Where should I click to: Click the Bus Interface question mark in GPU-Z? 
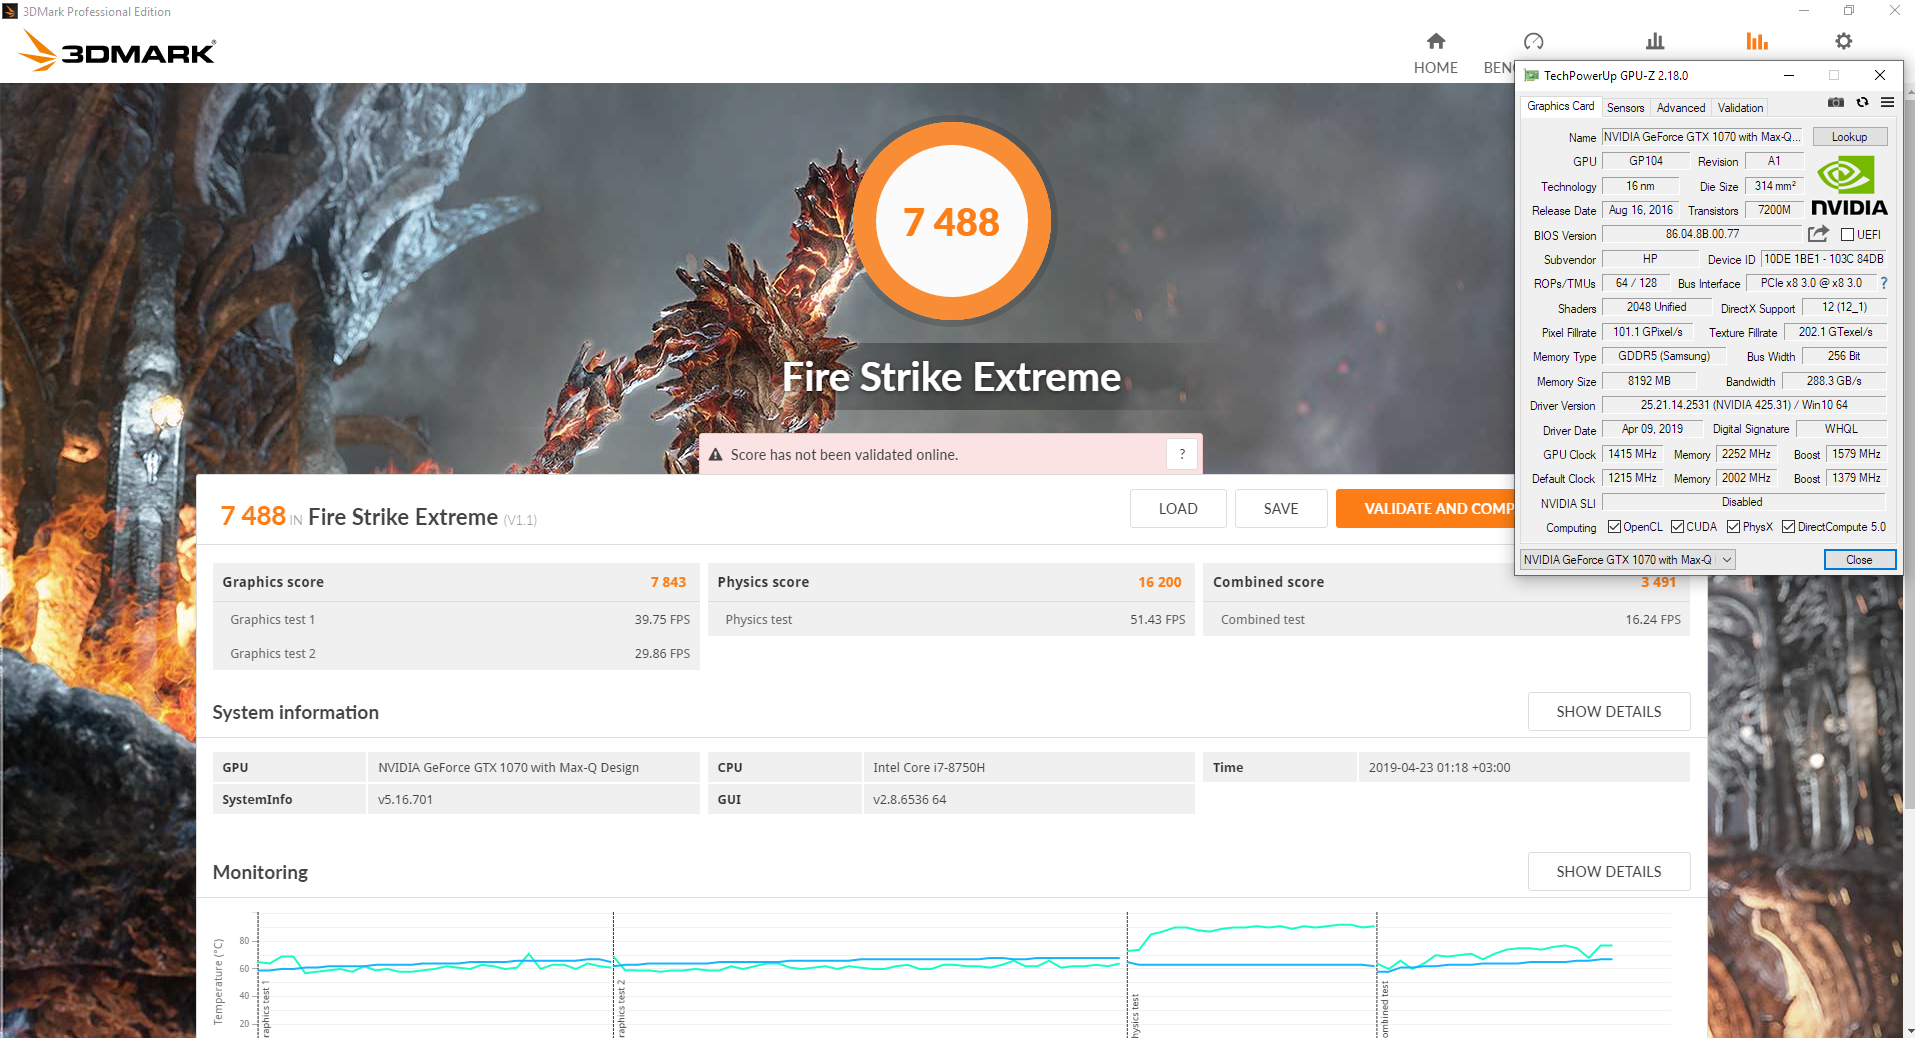(x=1884, y=283)
